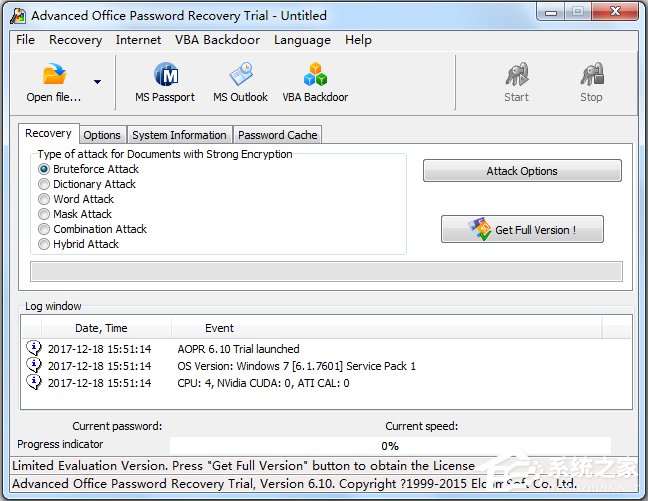This screenshot has width=648, height=501.
Task: Open the Recovery menu
Action: coord(75,40)
